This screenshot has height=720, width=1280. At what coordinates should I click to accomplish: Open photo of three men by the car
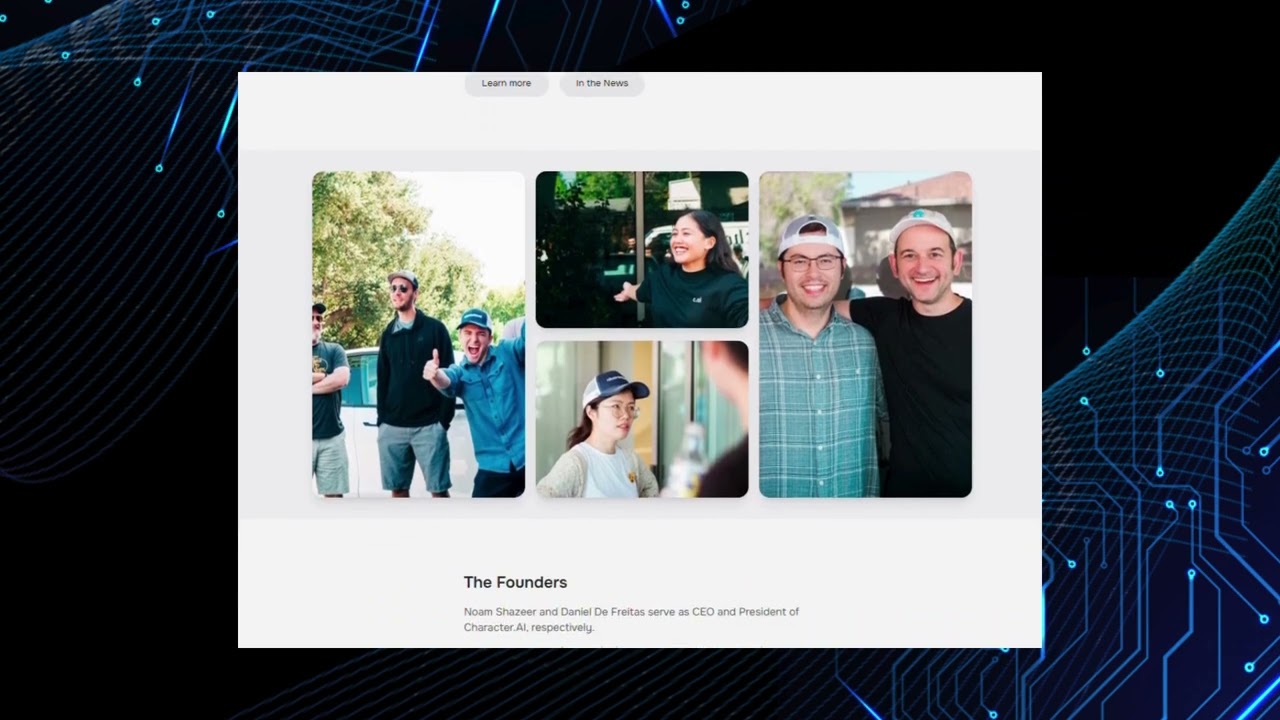pyautogui.click(x=418, y=334)
